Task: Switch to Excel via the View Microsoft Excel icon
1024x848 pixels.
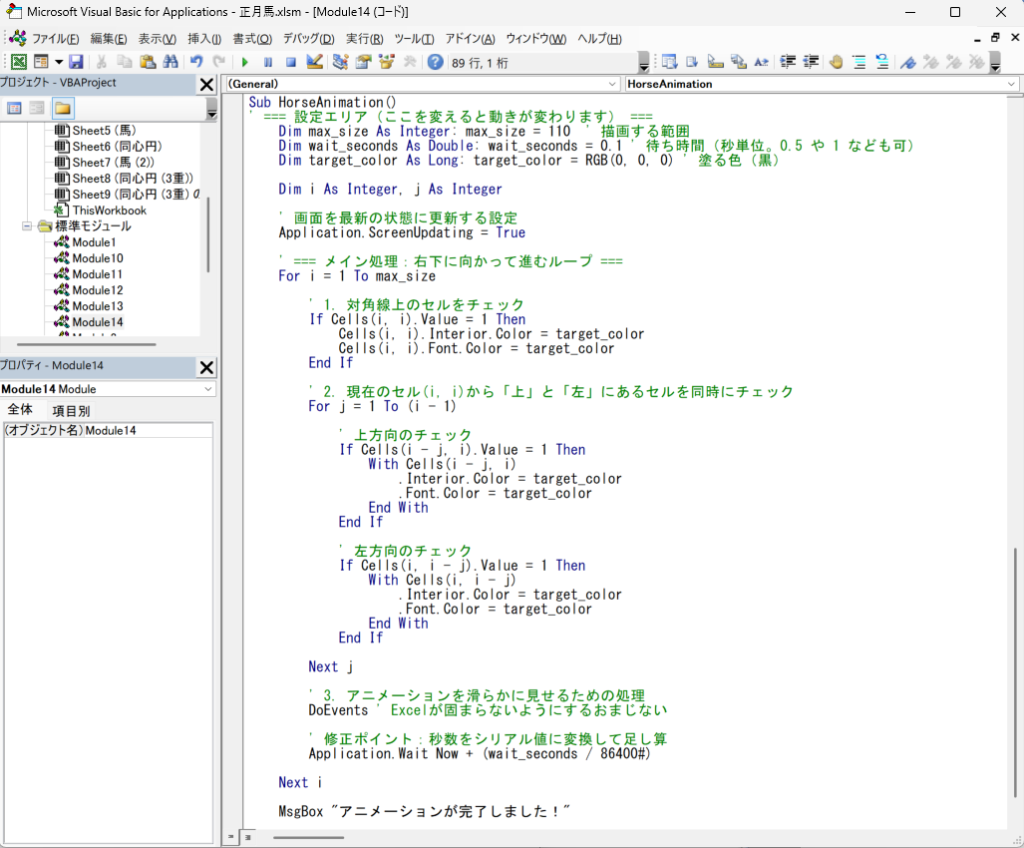Action: tap(18, 62)
